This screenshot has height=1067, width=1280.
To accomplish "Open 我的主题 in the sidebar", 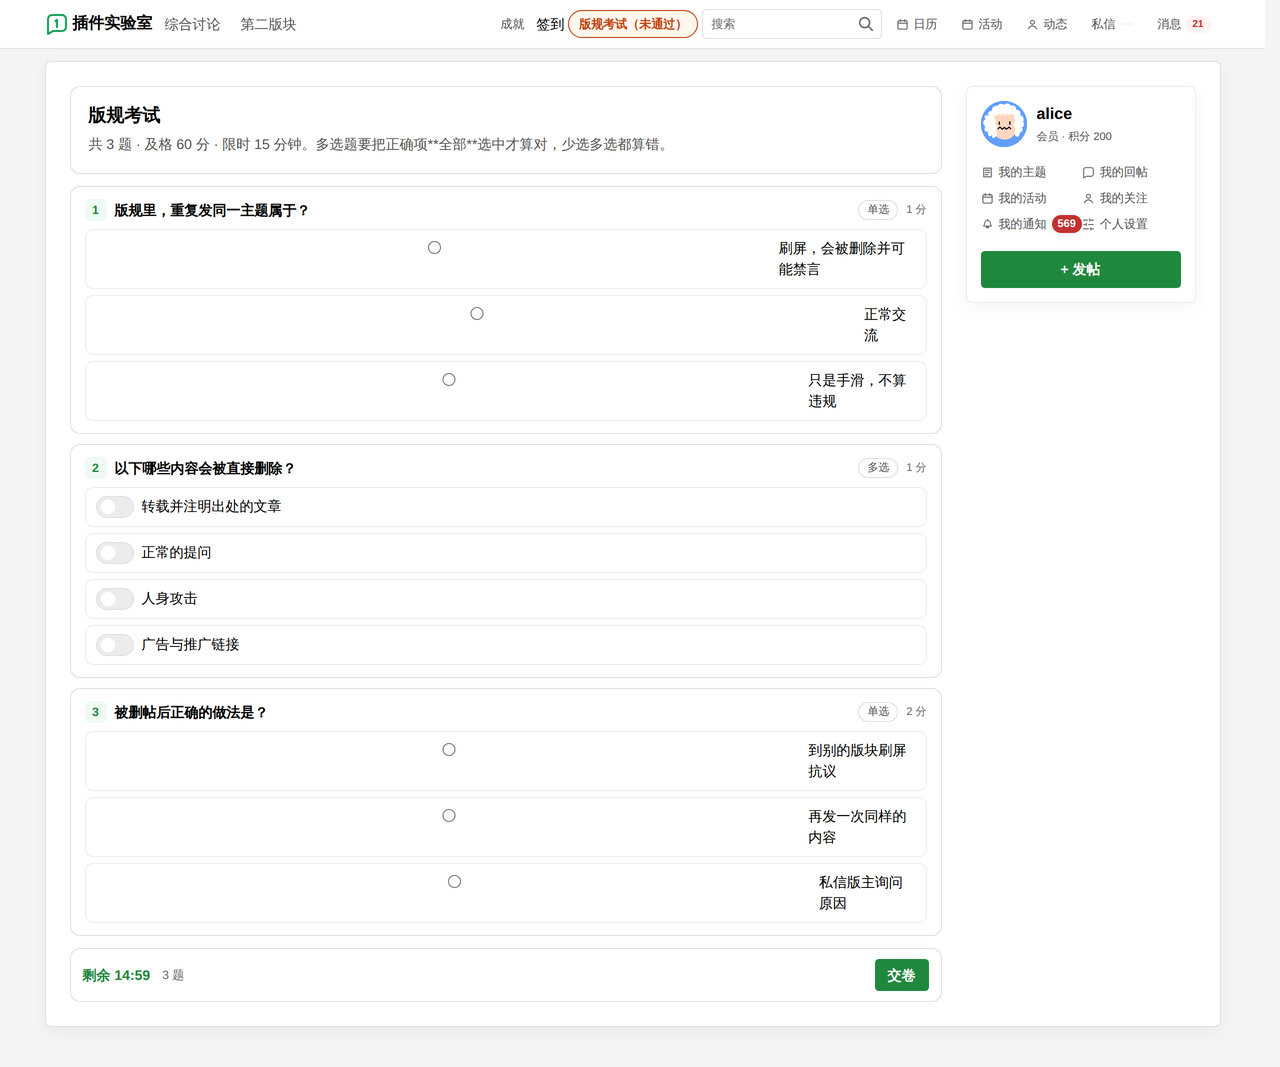I will tap(1014, 172).
